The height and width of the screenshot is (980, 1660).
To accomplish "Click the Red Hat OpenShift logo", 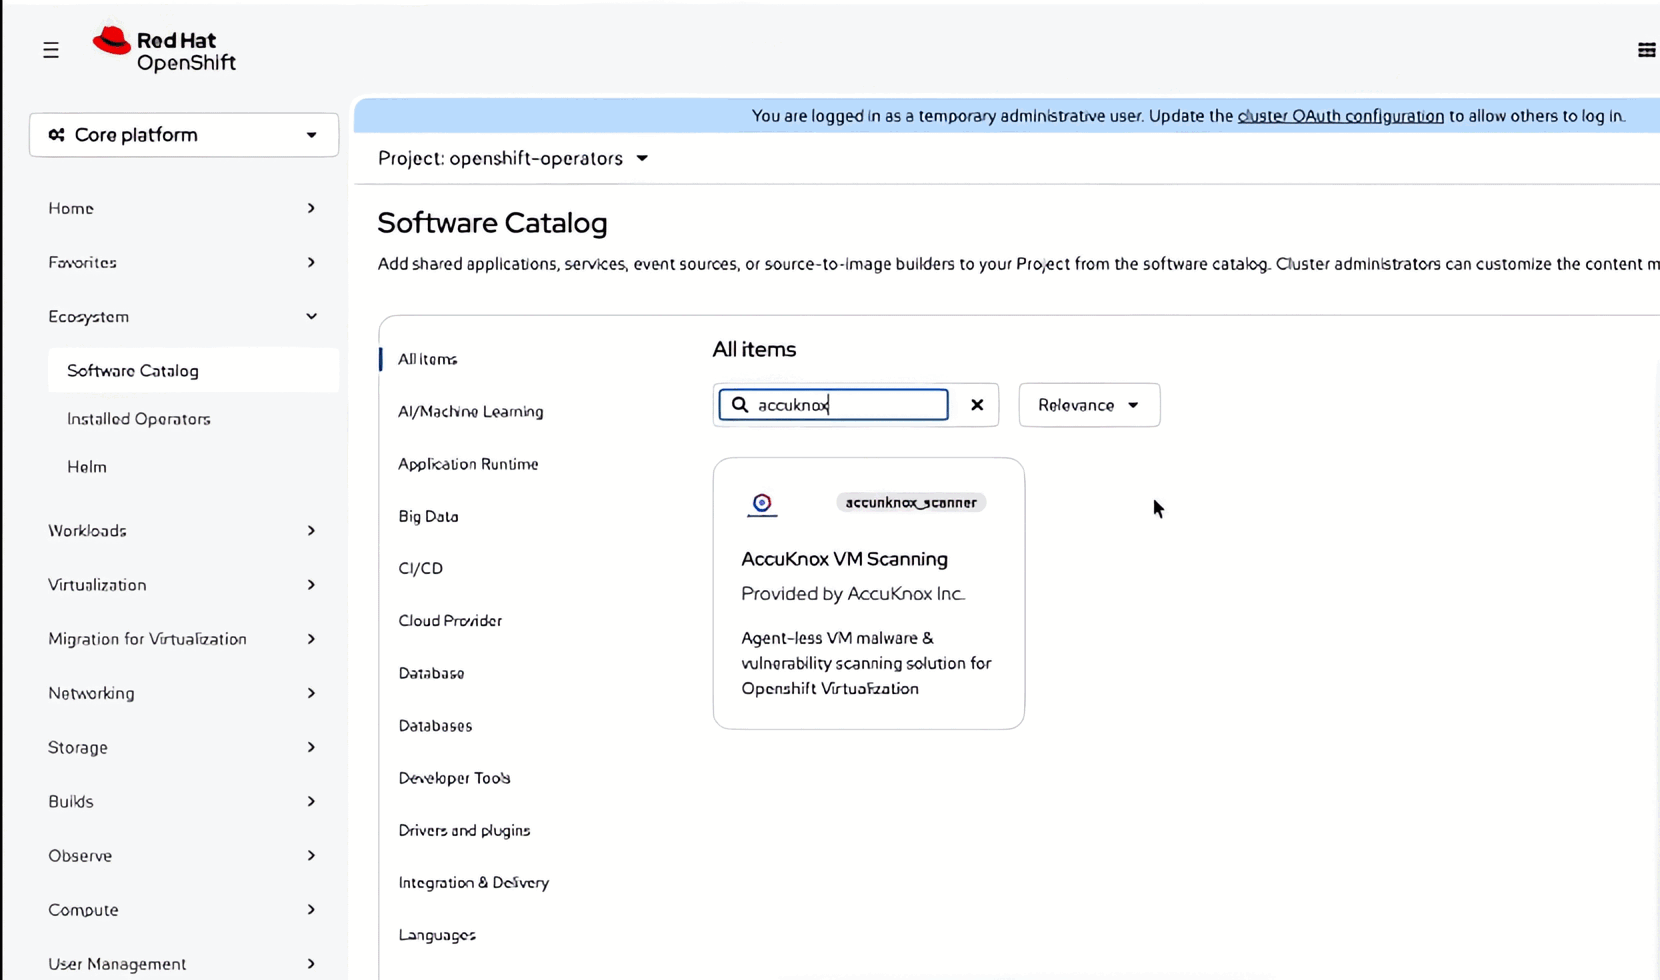I will tap(164, 50).
